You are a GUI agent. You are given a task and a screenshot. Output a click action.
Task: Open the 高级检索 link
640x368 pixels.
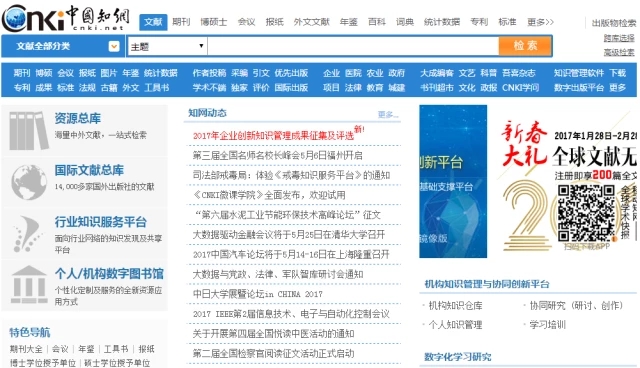pyautogui.click(x=619, y=52)
